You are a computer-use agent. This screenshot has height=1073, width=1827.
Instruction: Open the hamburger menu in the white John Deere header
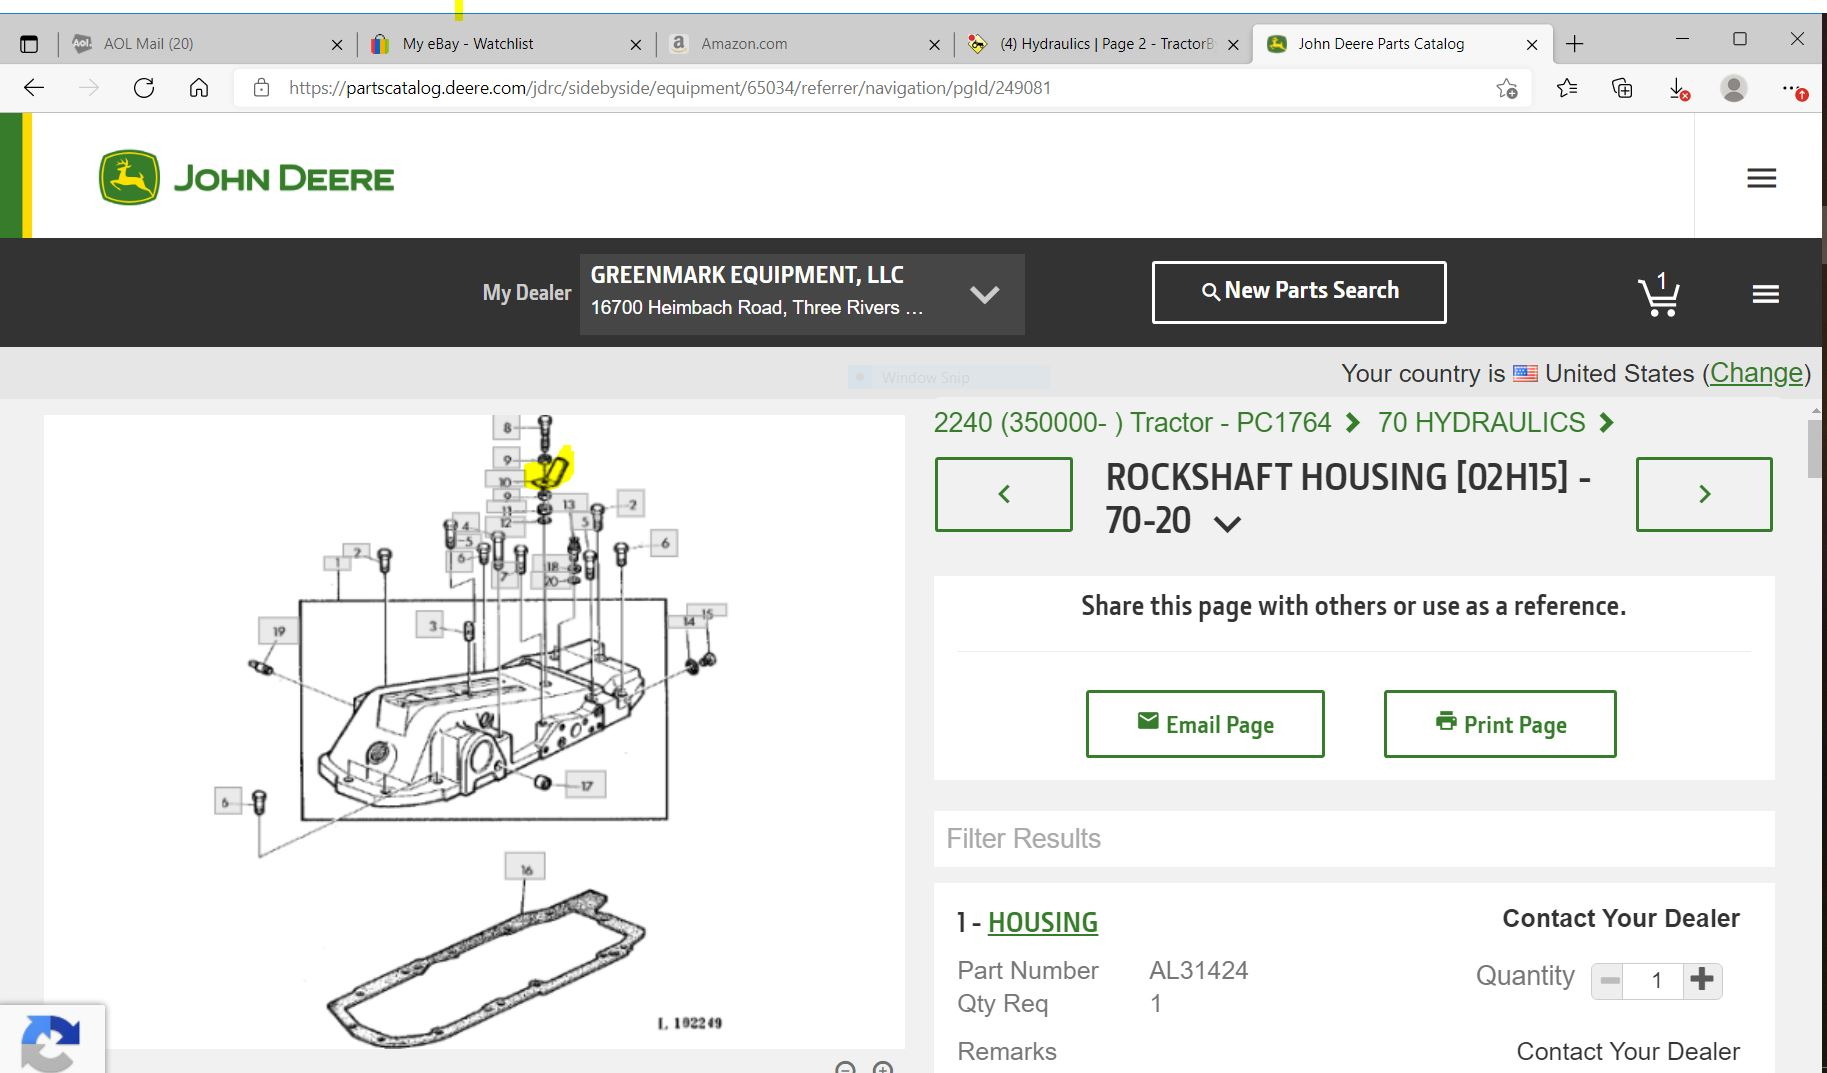coord(1761,178)
